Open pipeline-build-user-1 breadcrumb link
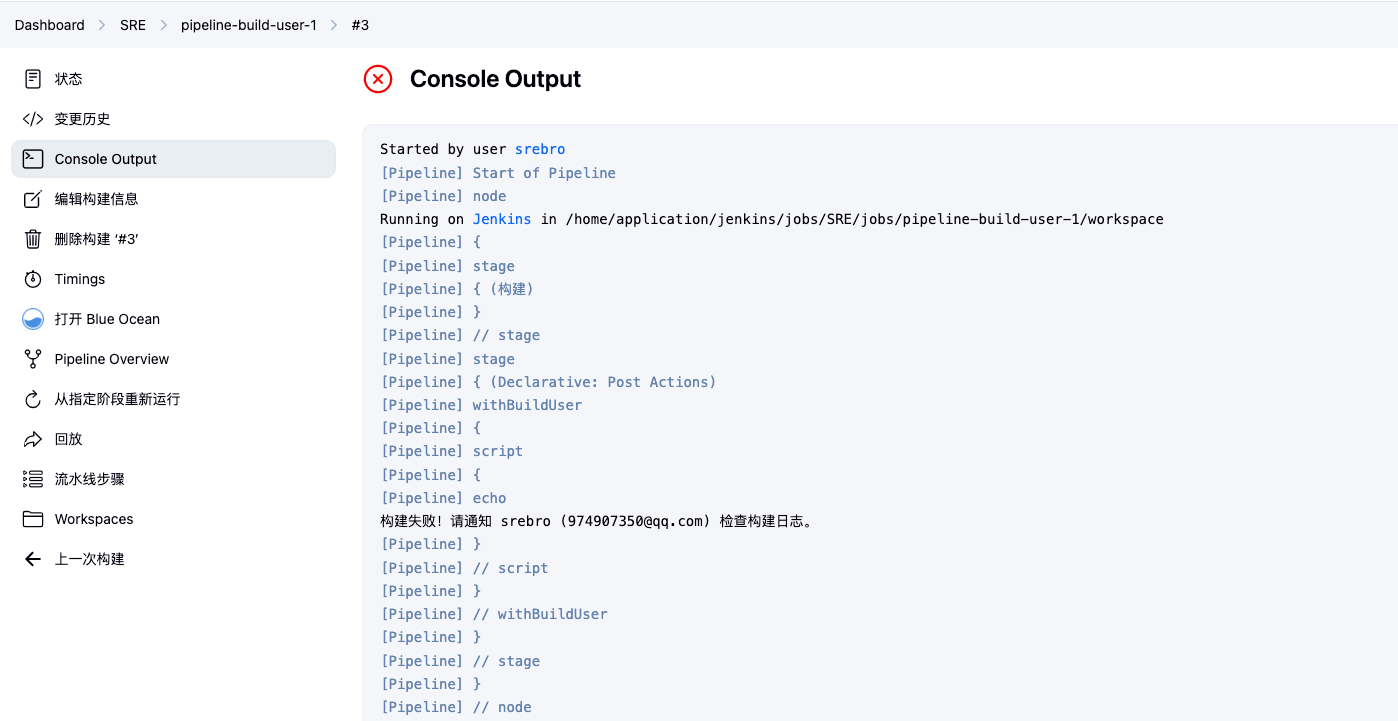 [x=248, y=25]
